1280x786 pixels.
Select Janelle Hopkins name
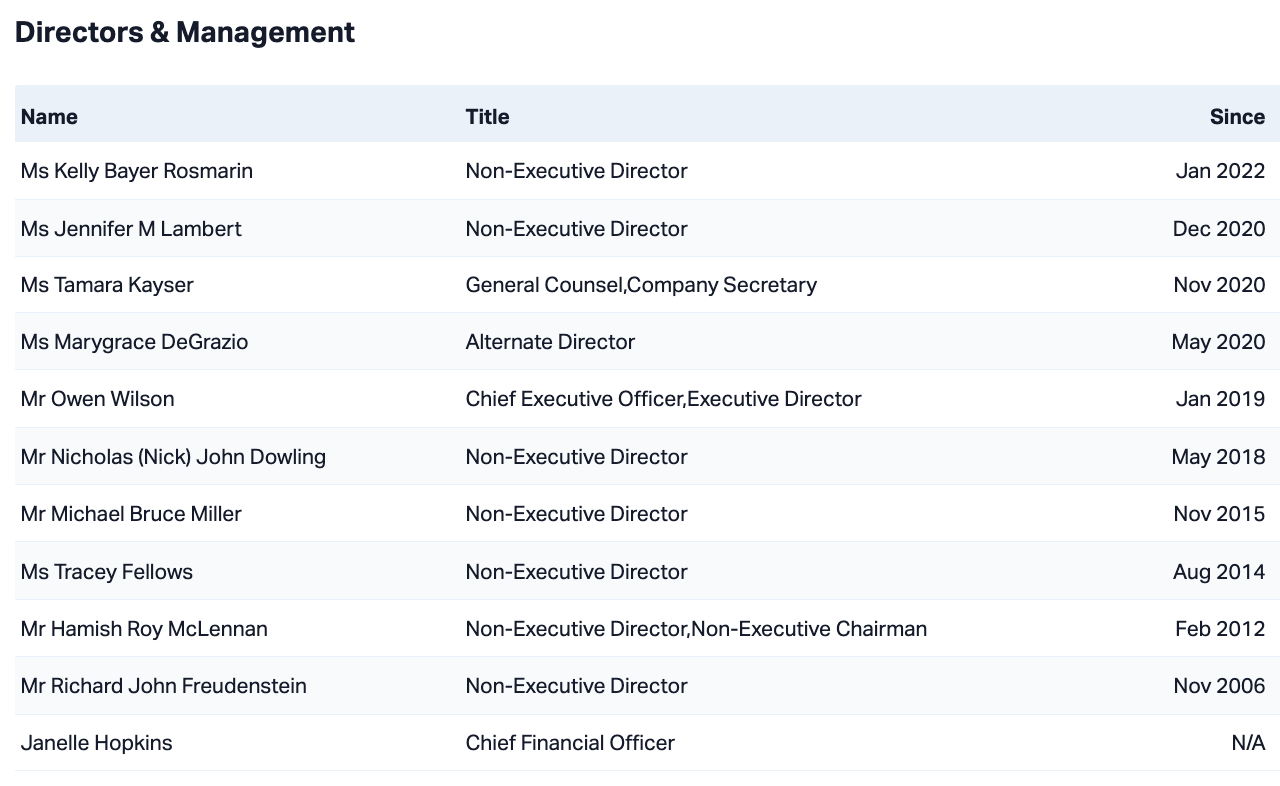coord(96,743)
